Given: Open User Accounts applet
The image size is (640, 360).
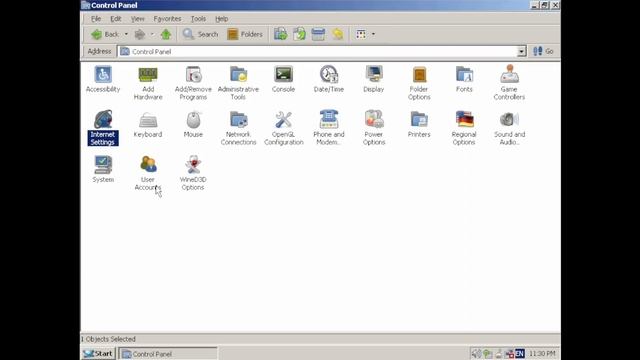Looking at the screenshot, I should click(x=148, y=173).
